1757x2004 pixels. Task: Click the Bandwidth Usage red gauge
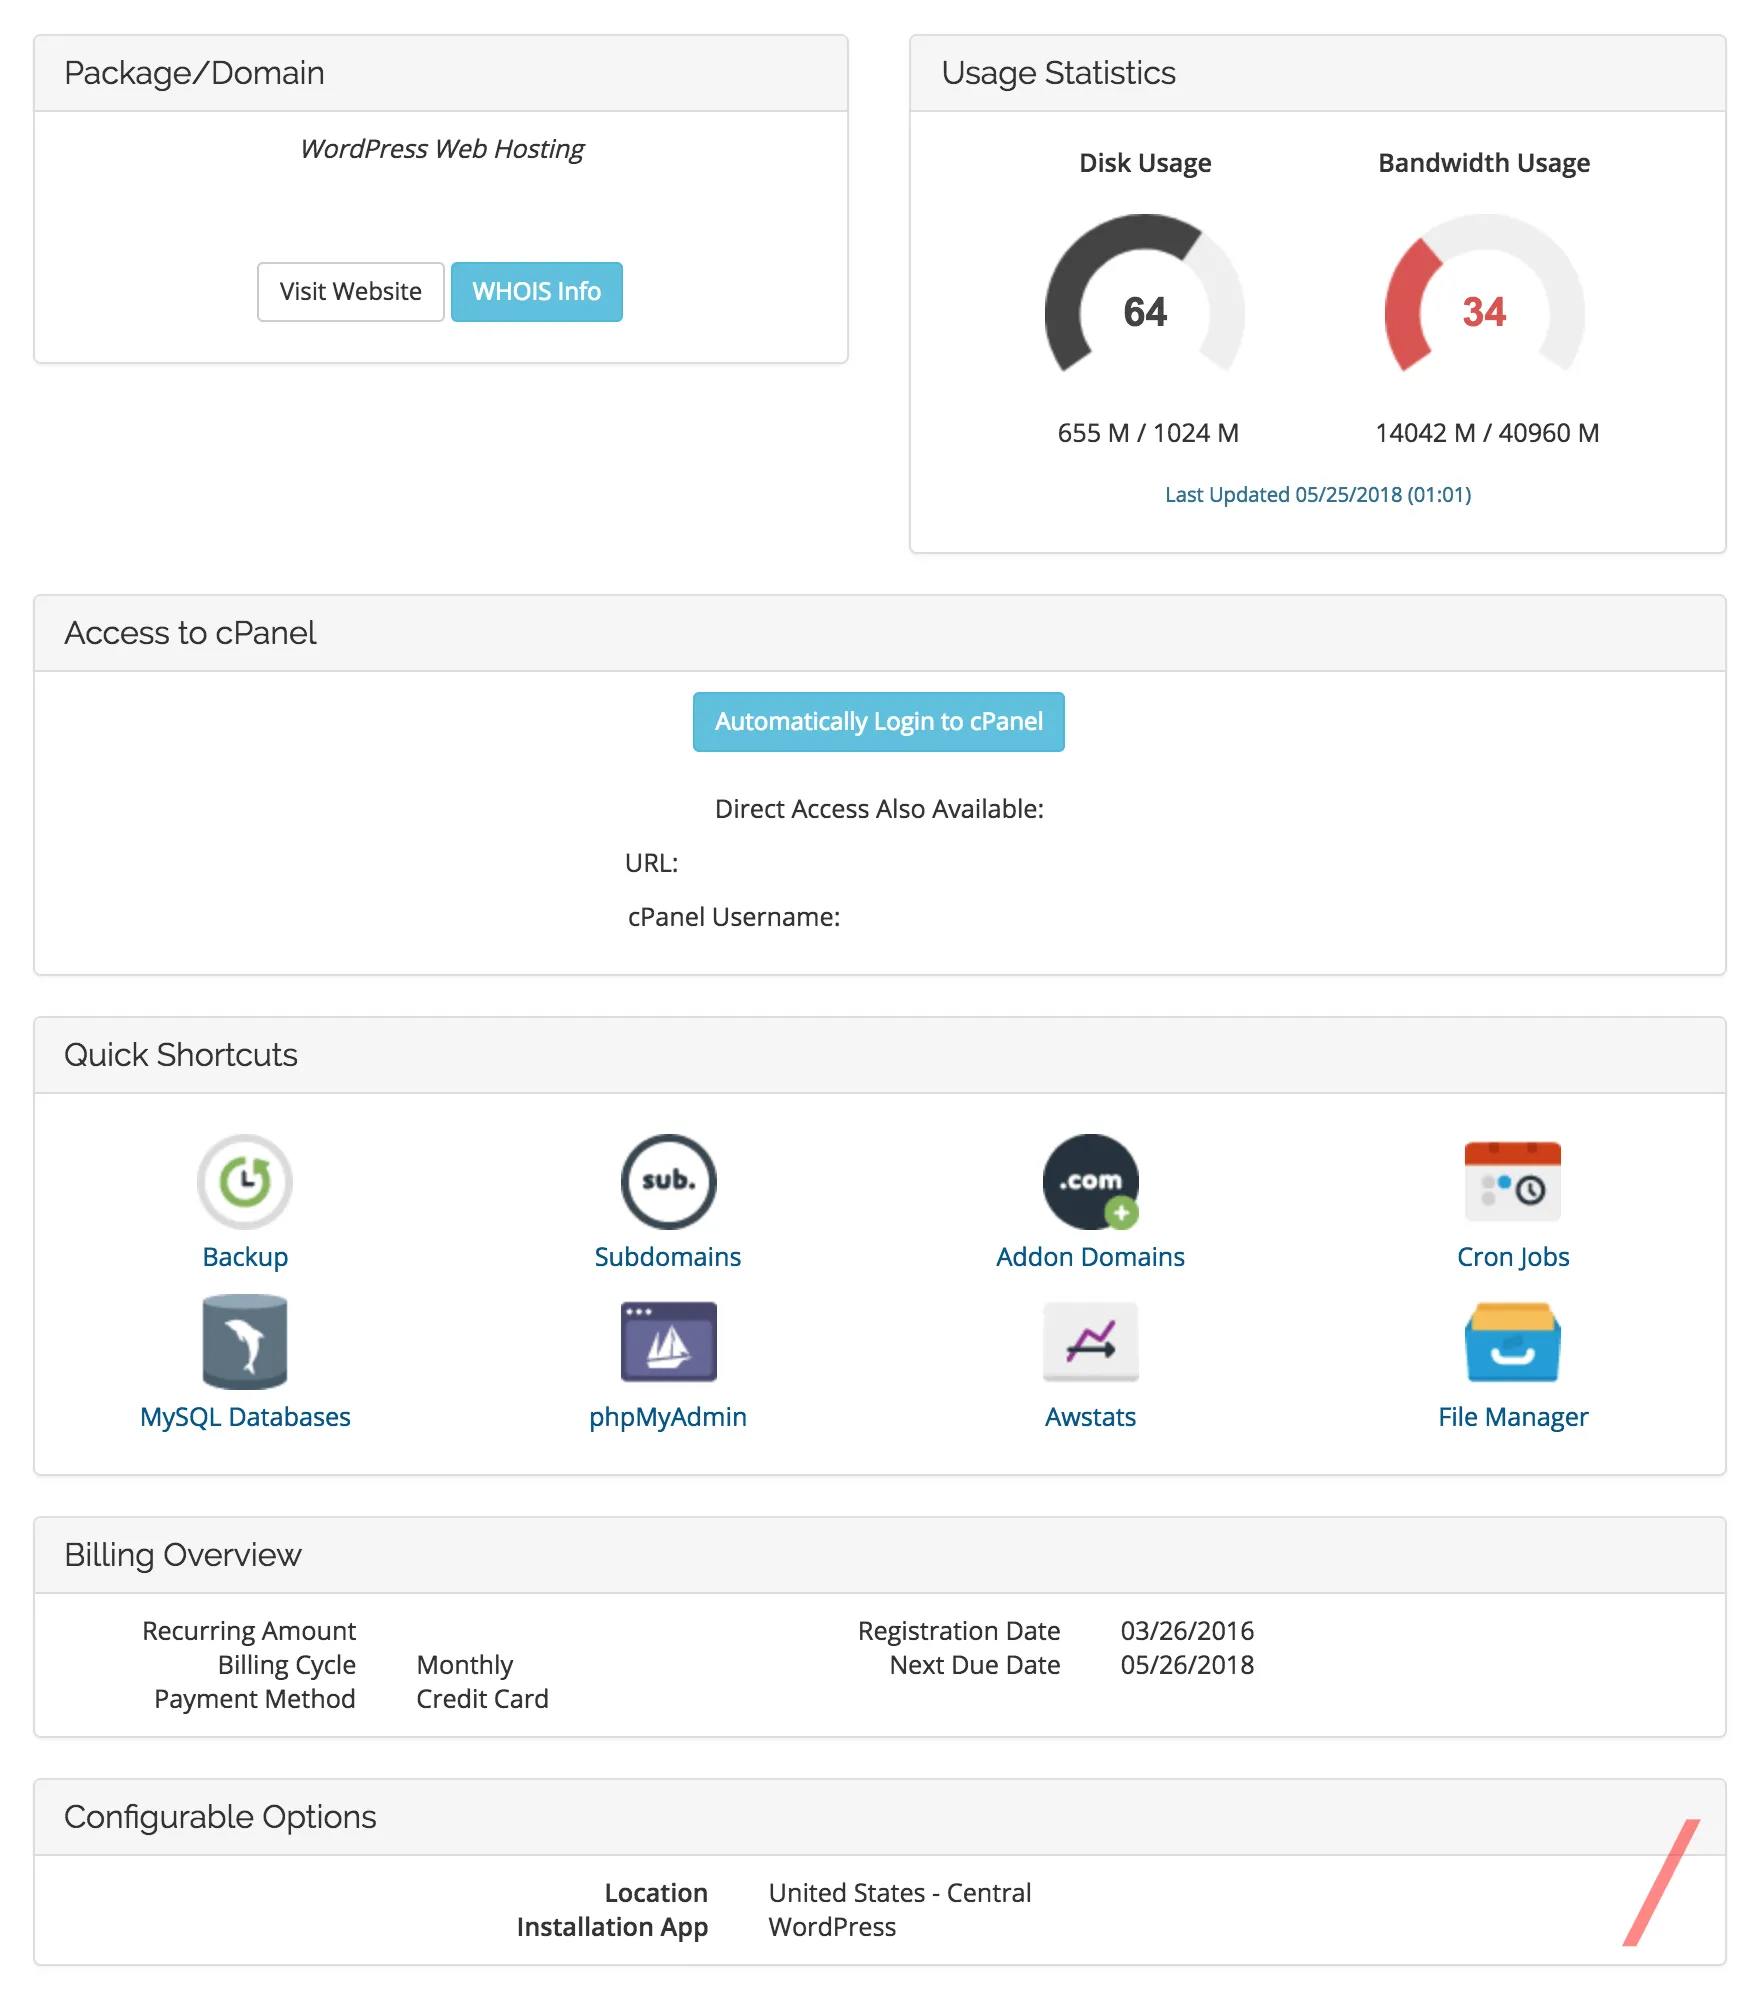(1484, 300)
